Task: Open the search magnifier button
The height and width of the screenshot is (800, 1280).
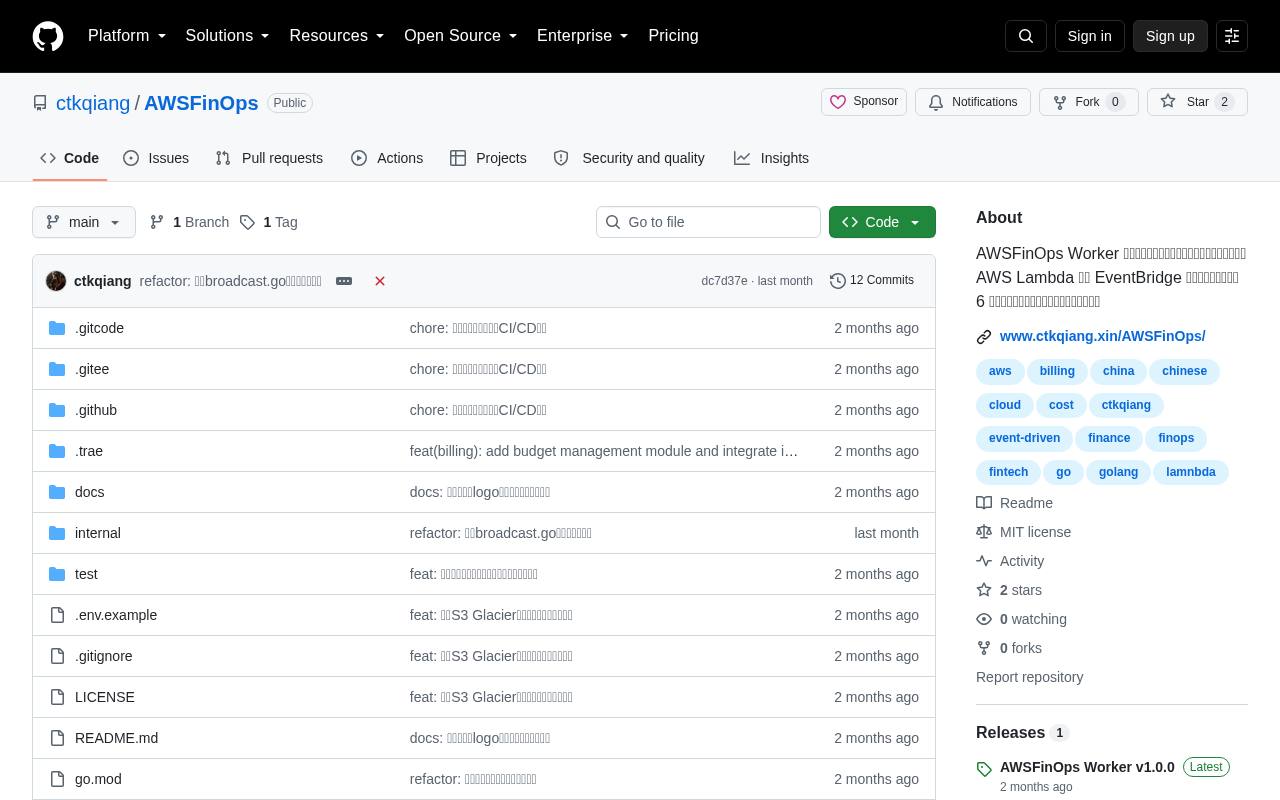Action: [x=1026, y=36]
